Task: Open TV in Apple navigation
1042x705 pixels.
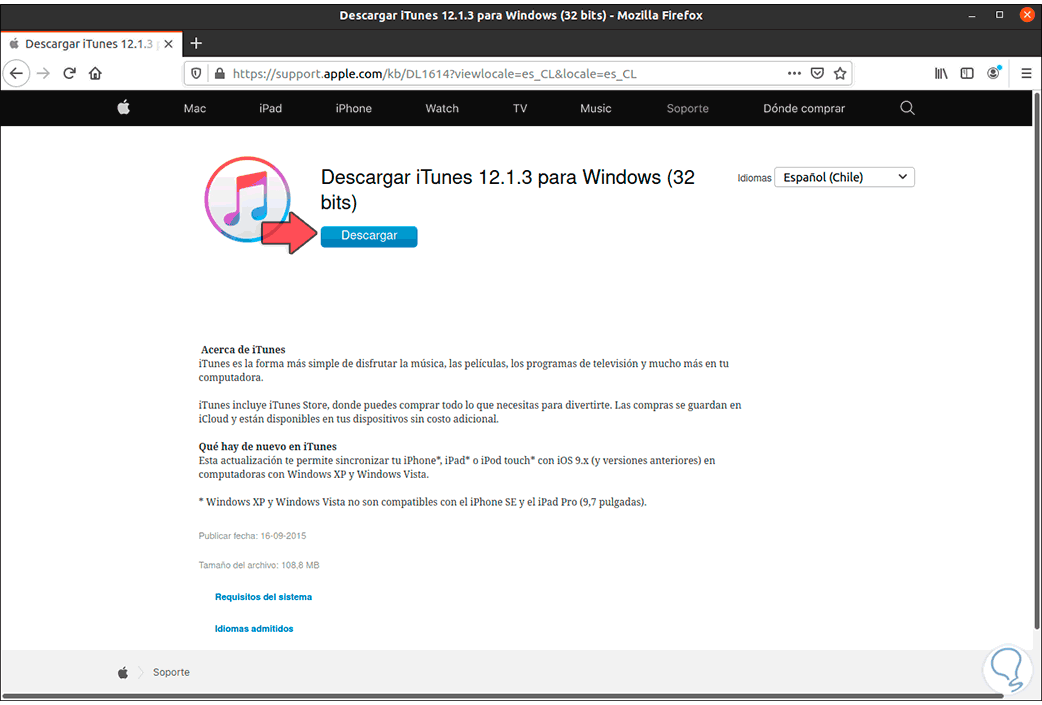Action: click(x=520, y=108)
